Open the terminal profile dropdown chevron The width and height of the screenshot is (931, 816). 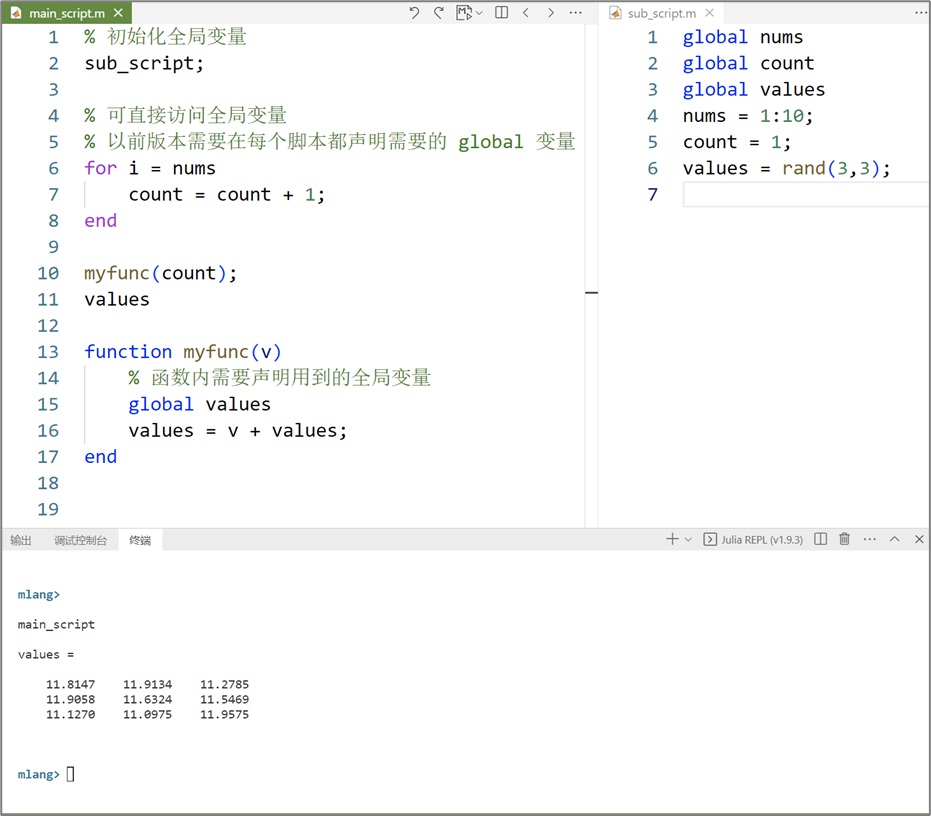click(x=688, y=538)
